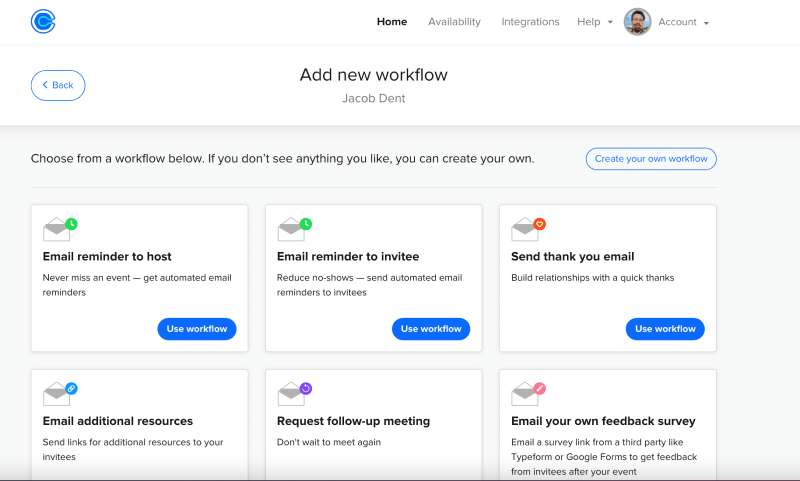Select the Request follow-up meeting card title
Image resolution: width=800 pixels, height=481 pixels.
(x=353, y=421)
